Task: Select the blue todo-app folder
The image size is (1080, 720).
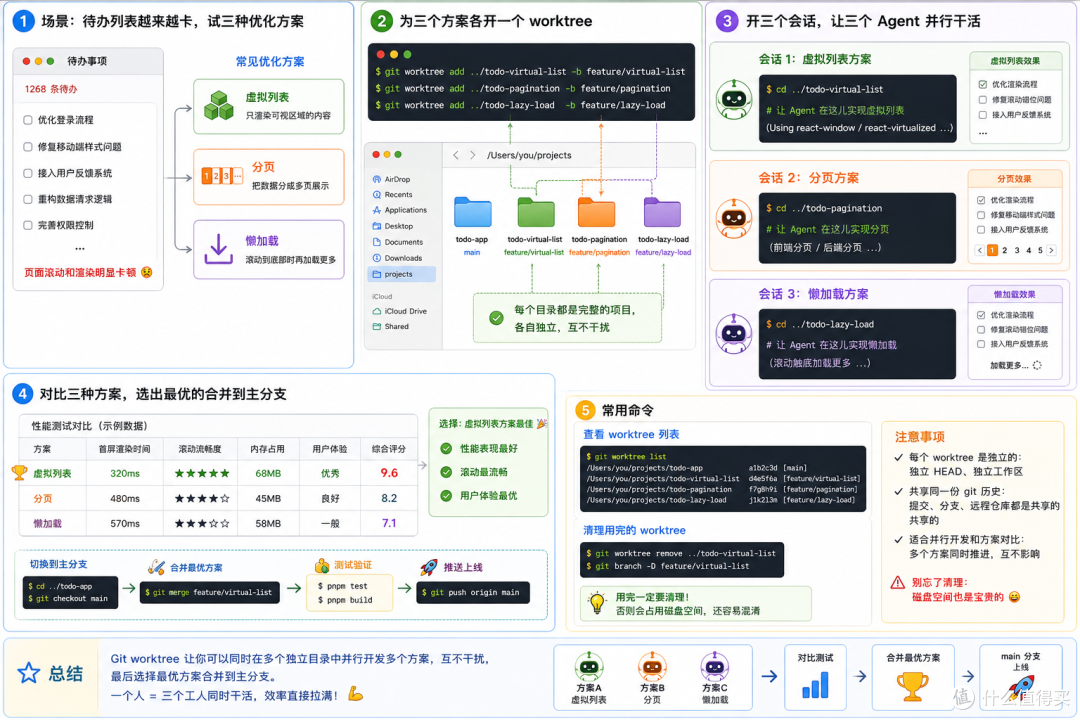Action: tap(472, 212)
